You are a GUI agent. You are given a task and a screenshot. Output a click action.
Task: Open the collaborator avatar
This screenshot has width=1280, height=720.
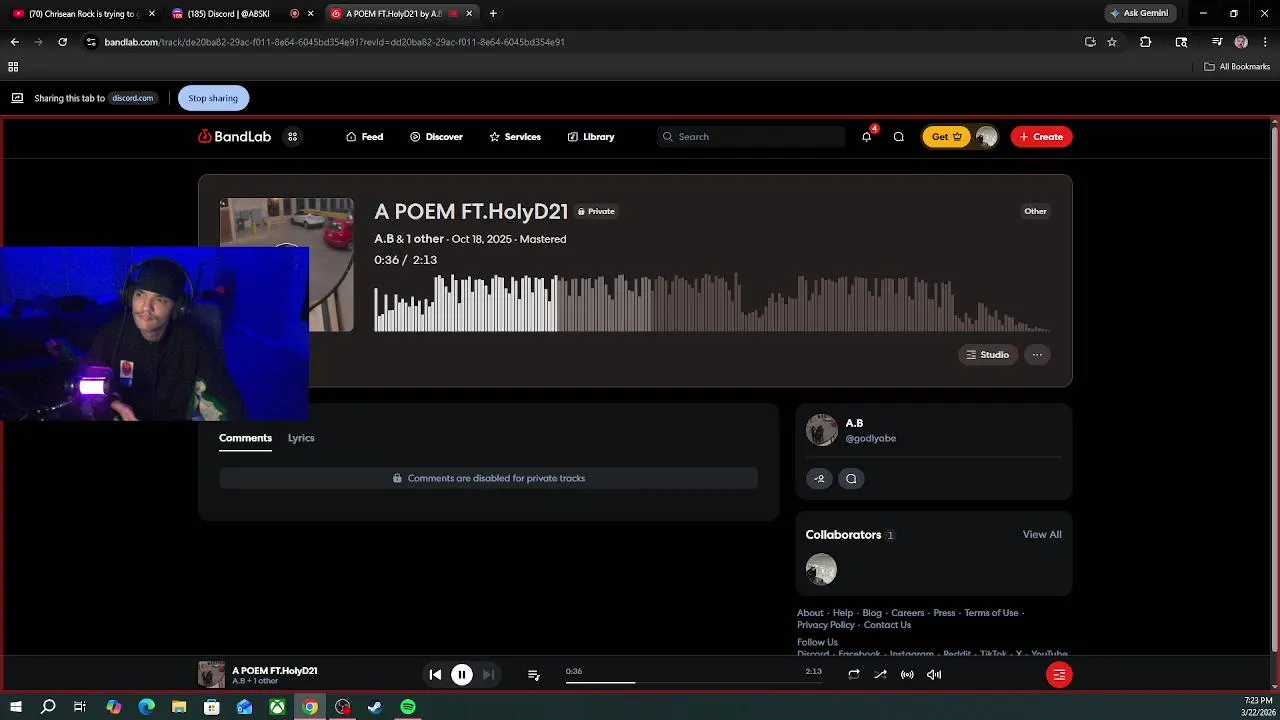(821, 570)
